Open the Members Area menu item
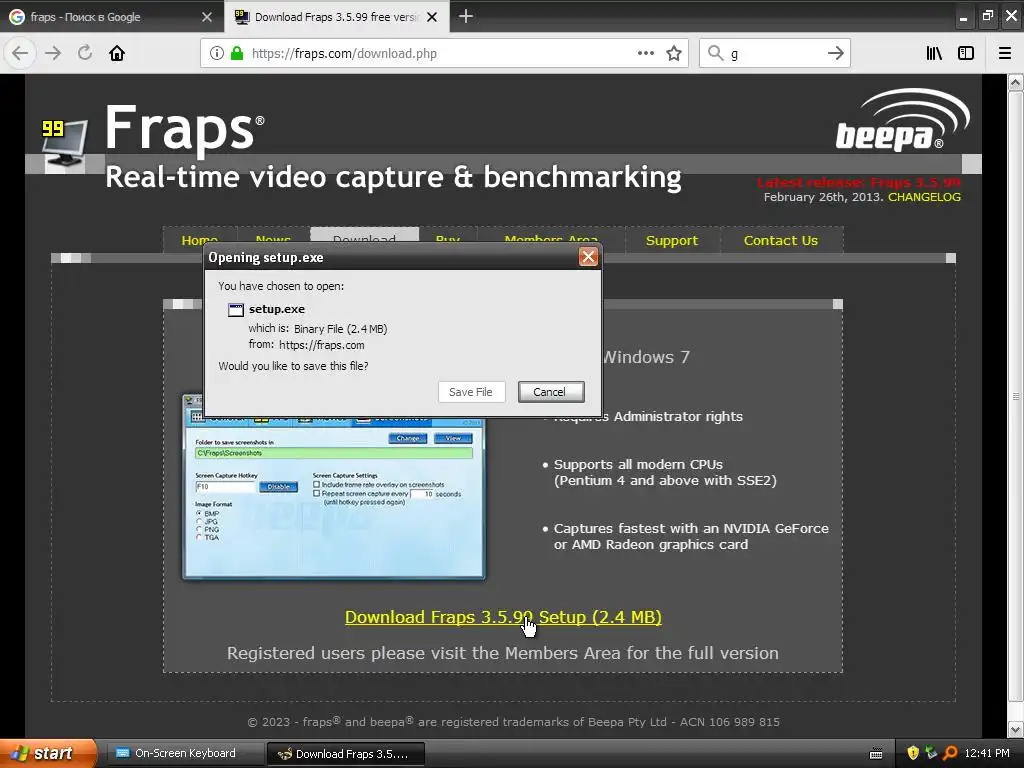 [x=551, y=239]
